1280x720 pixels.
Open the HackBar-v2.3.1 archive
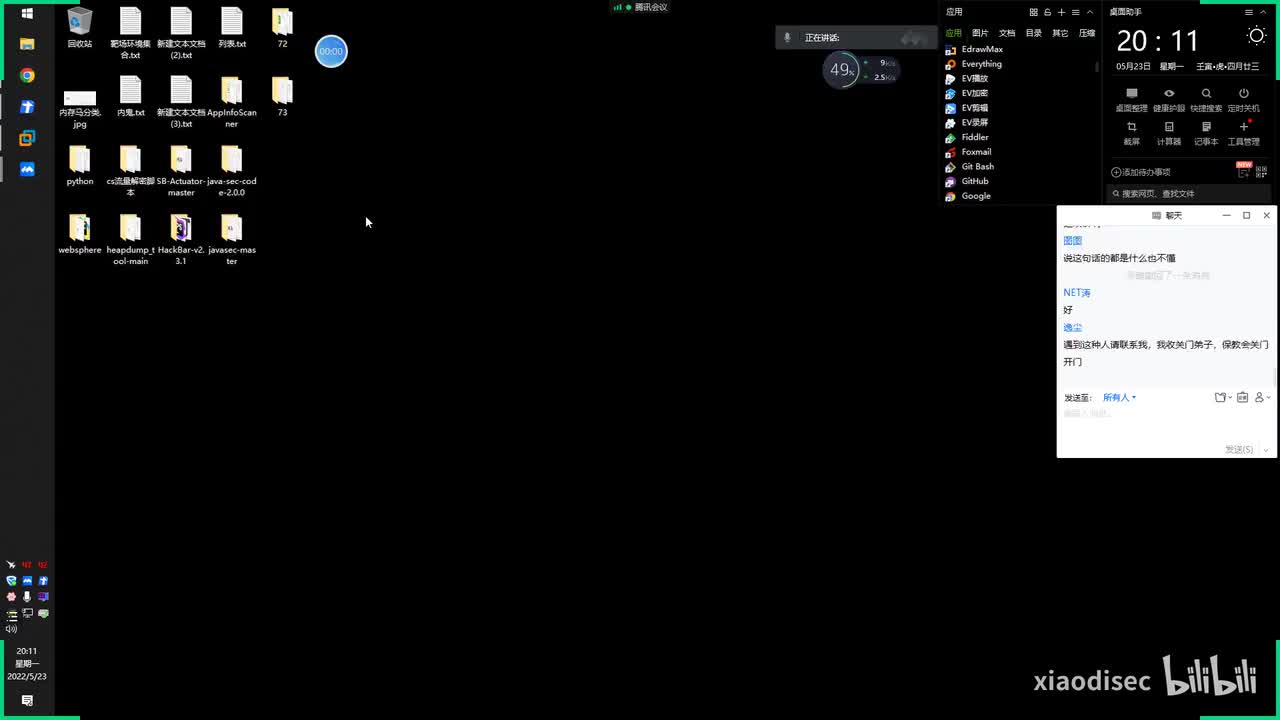(x=181, y=240)
